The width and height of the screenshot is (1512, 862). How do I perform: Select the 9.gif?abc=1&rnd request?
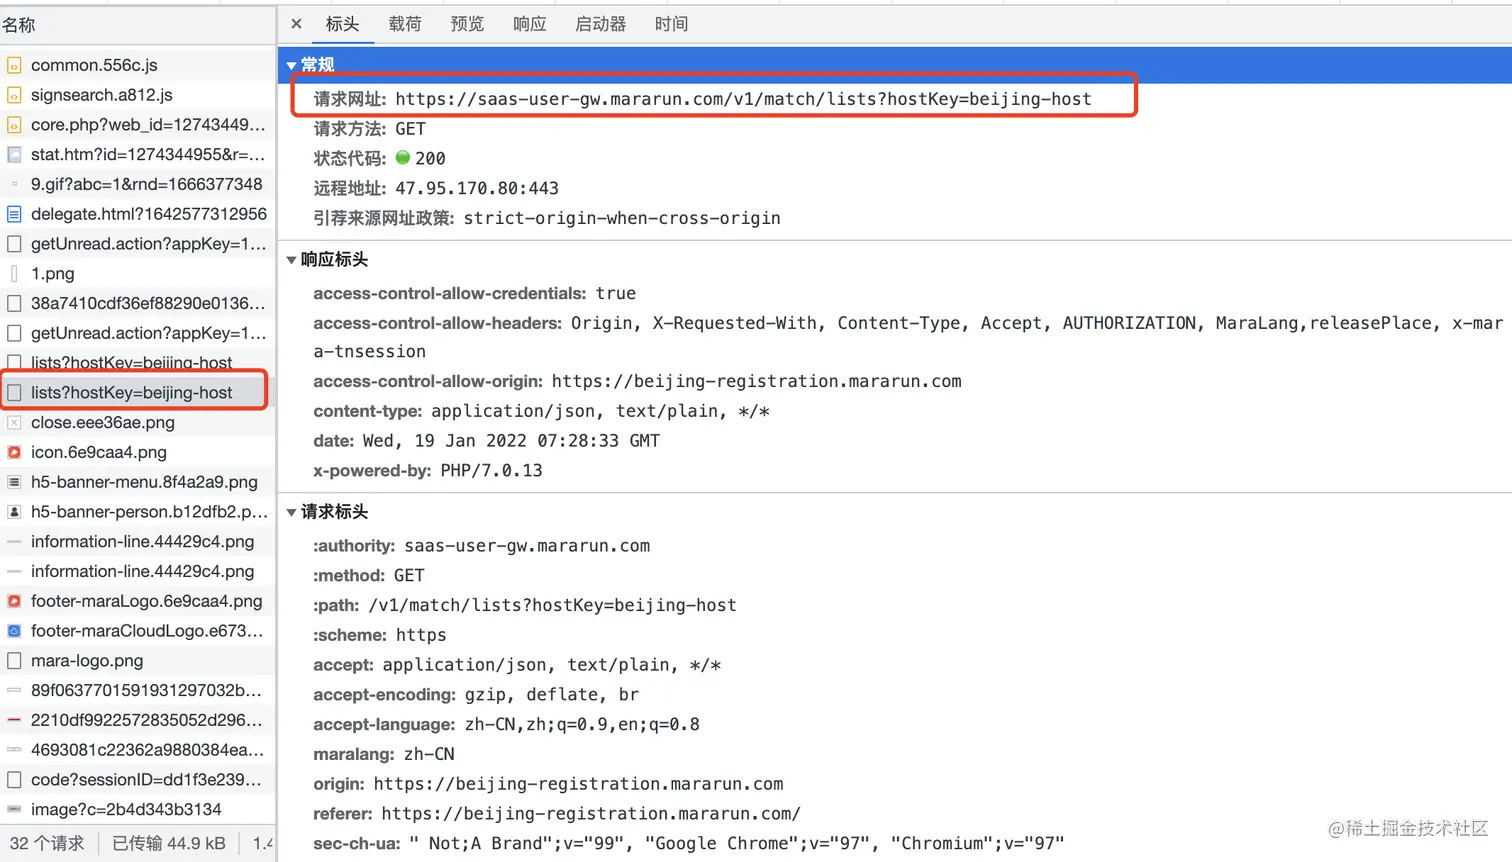tap(138, 184)
